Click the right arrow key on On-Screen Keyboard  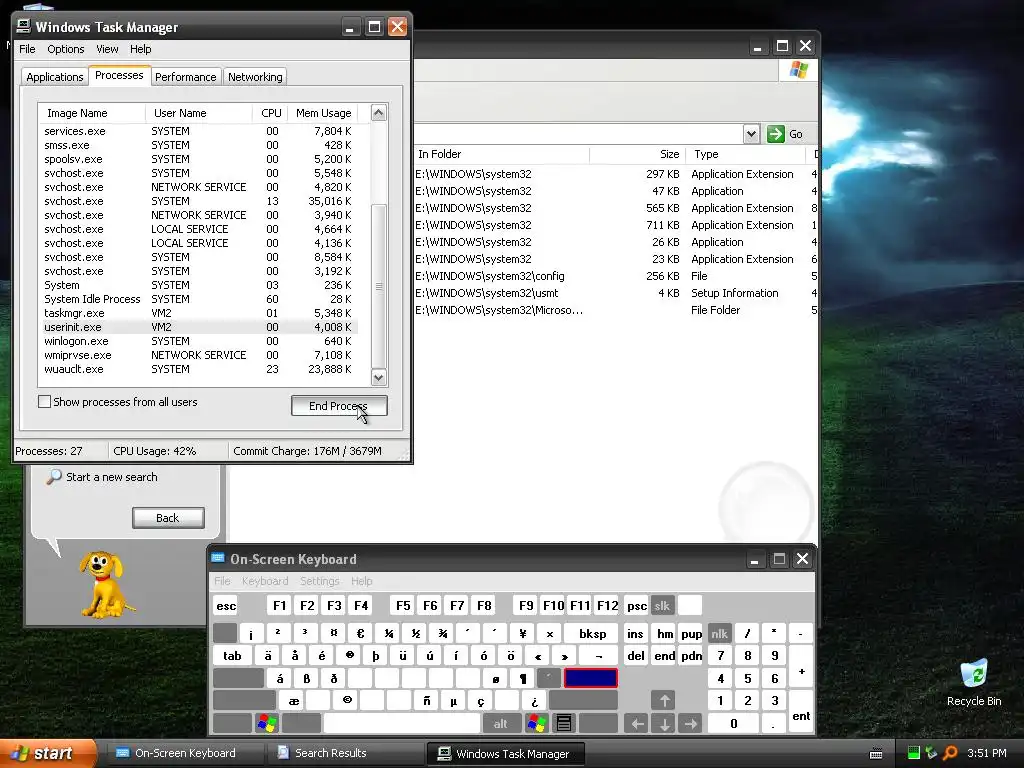pos(691,723)
